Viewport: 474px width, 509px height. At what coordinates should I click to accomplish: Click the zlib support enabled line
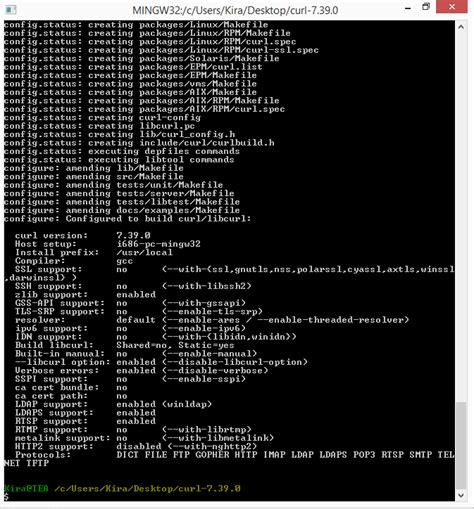click(x=85, y=295)
